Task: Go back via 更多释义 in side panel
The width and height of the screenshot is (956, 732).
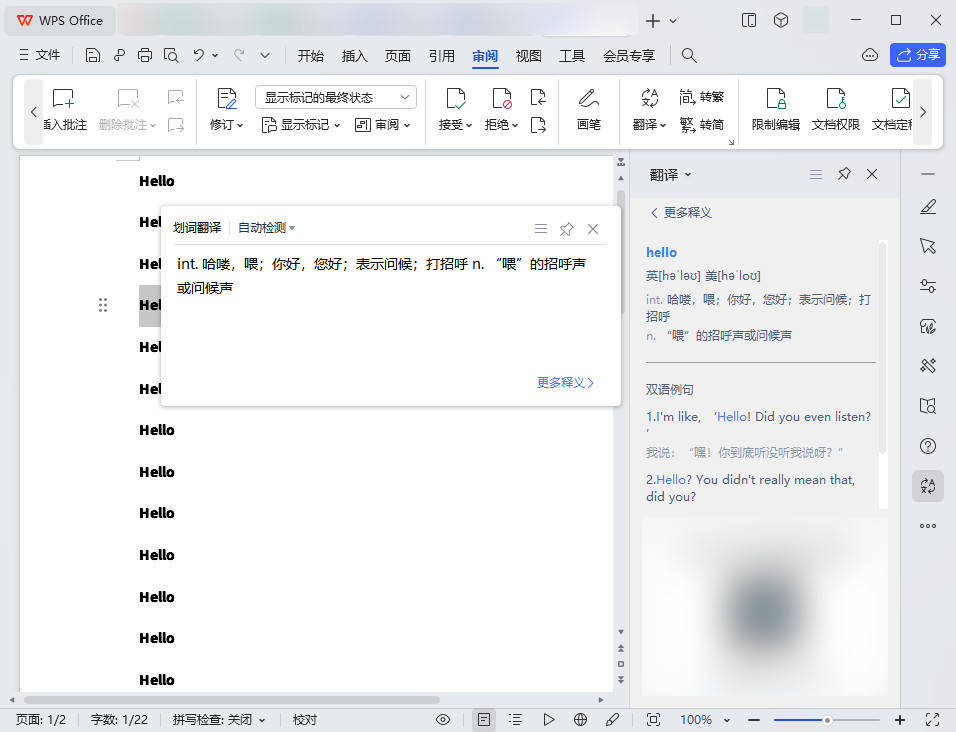Action: [681, 213]
